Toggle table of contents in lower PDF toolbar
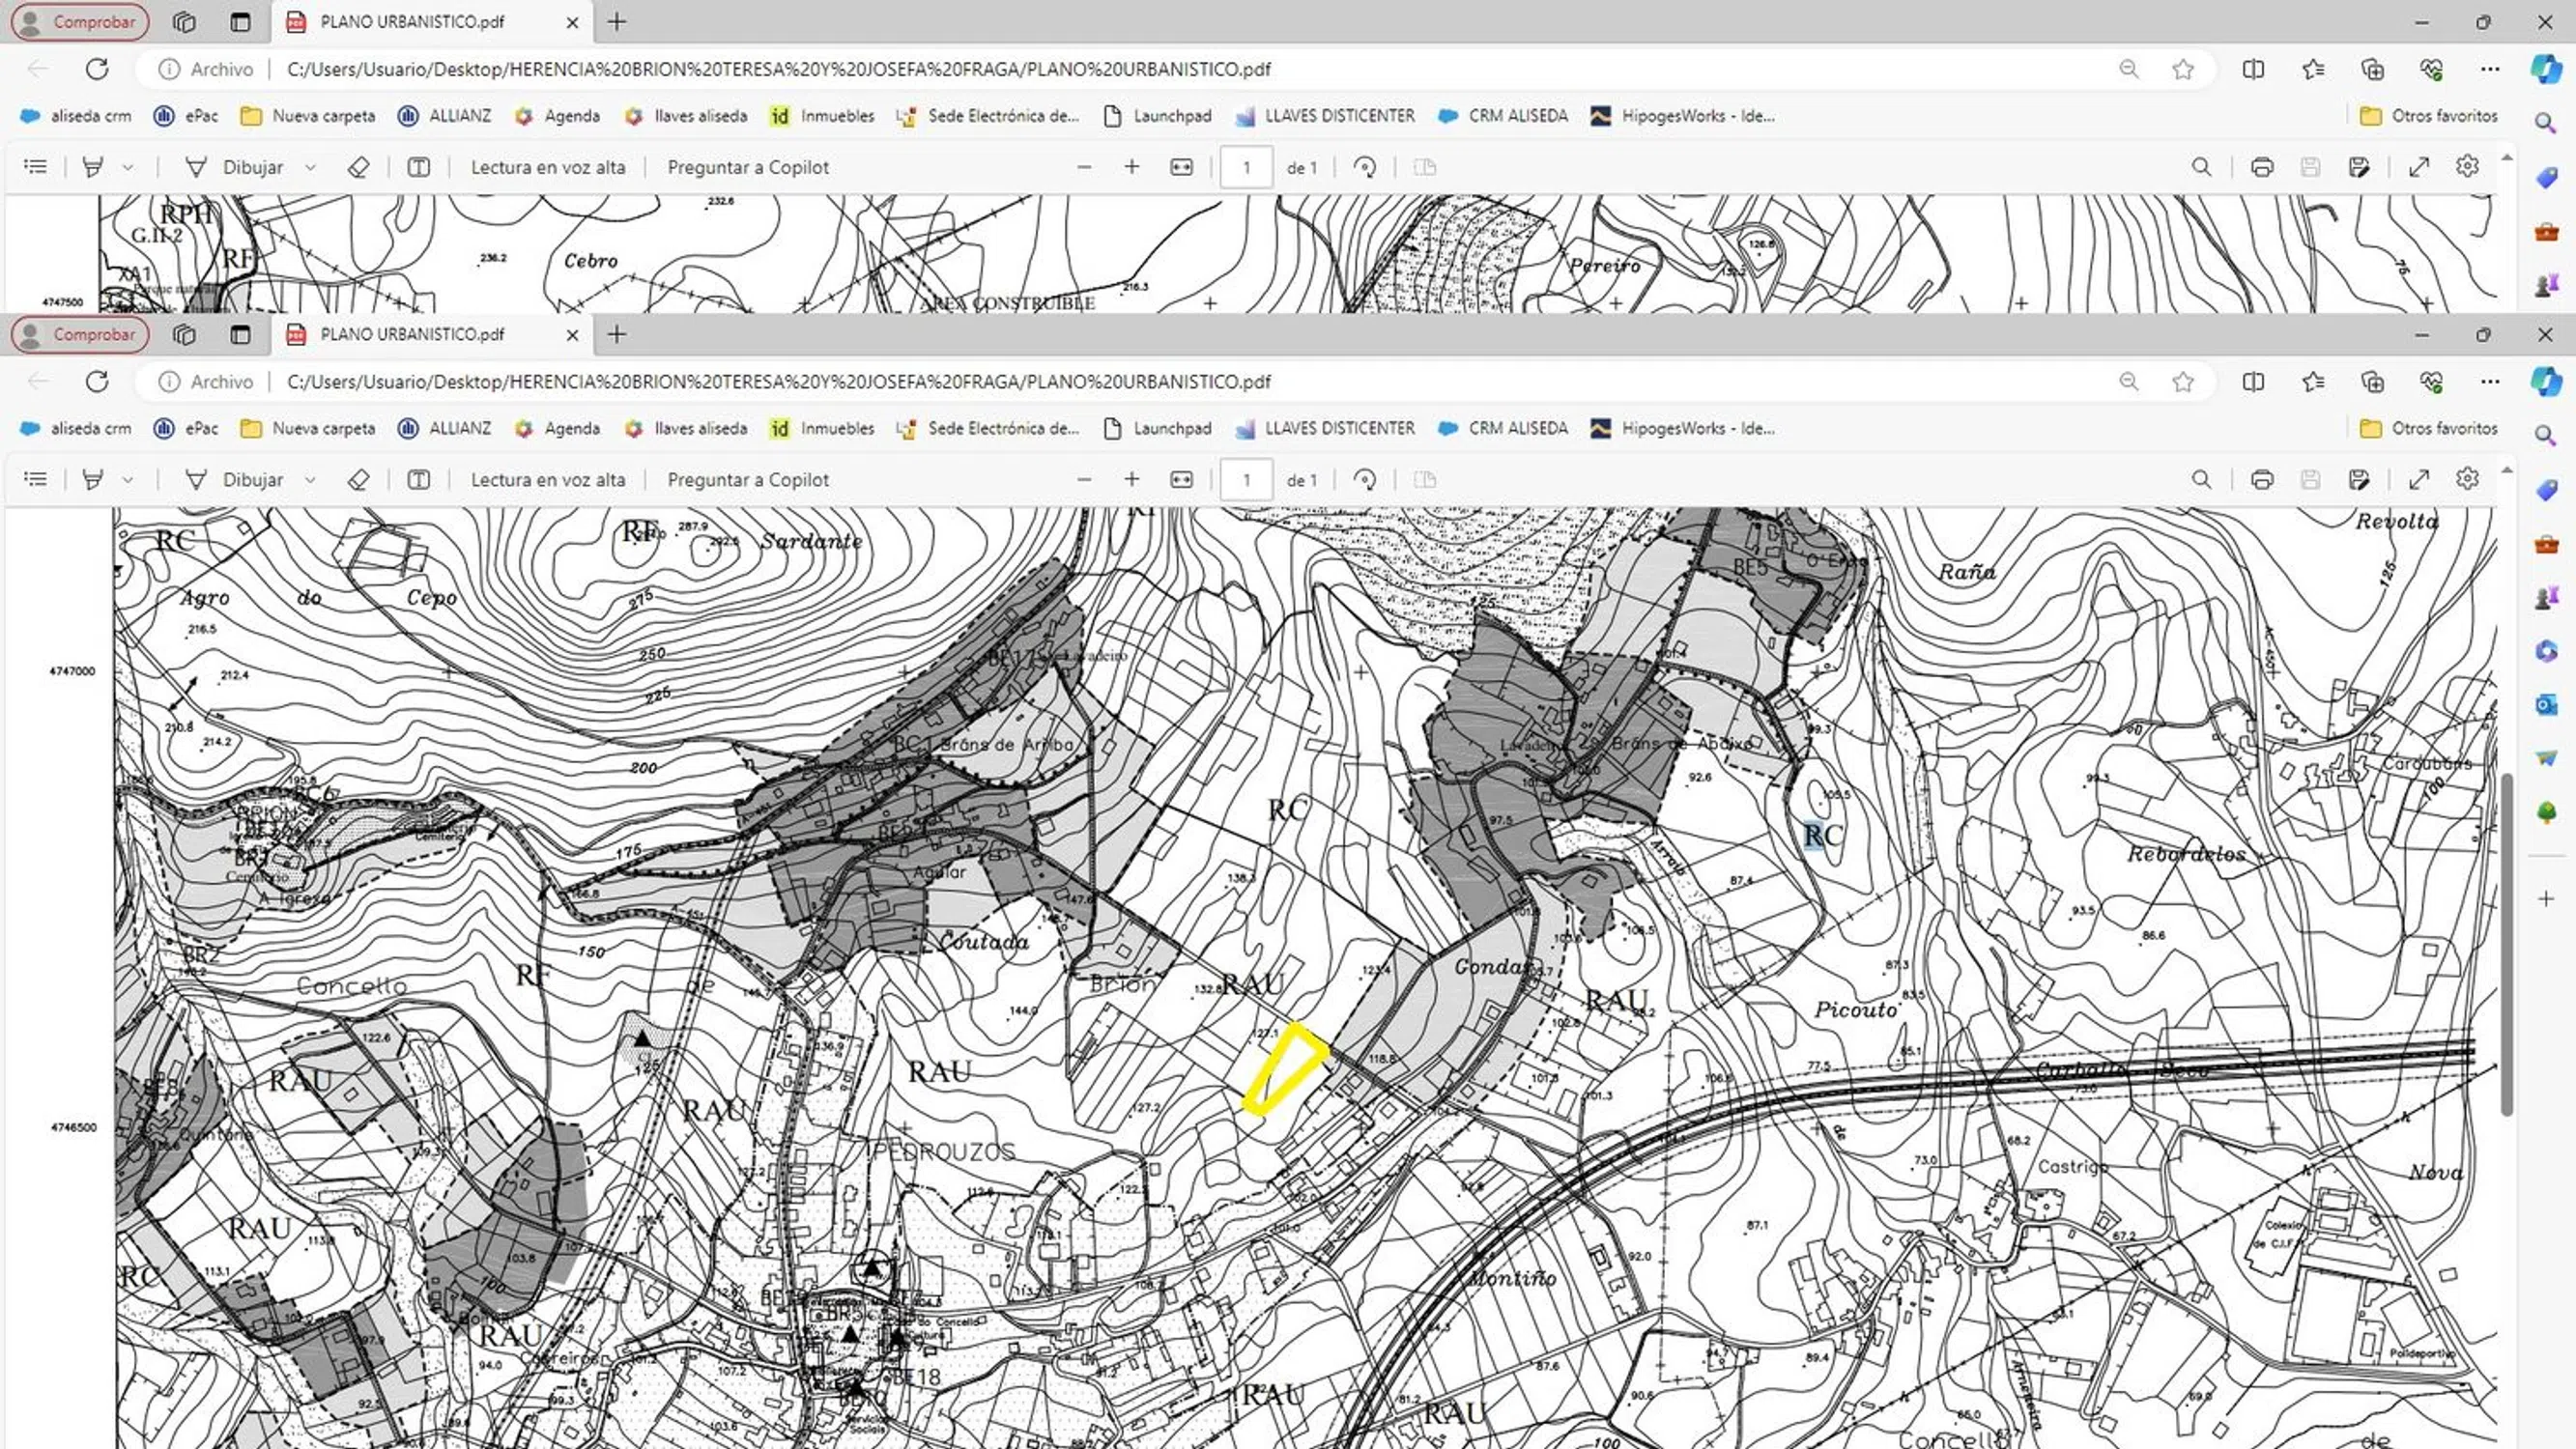Viewport: 2576px width, 1449px height. (35, 480)
